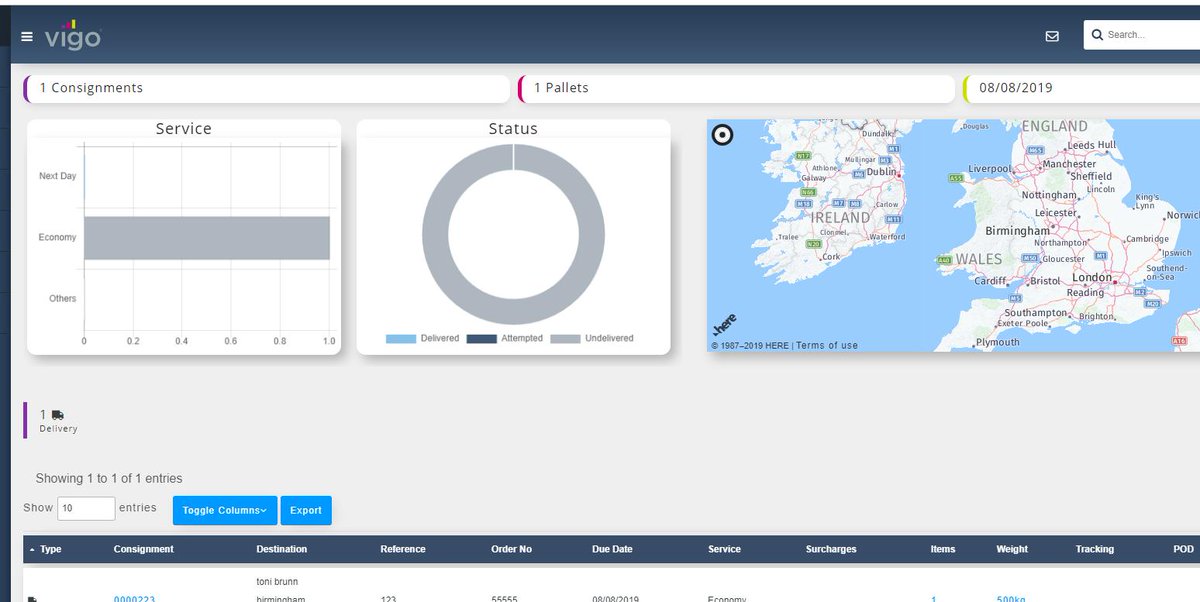1200x602 pixels.
Task: Open the Terms of use link on map
Action: (x=827, y=346)
